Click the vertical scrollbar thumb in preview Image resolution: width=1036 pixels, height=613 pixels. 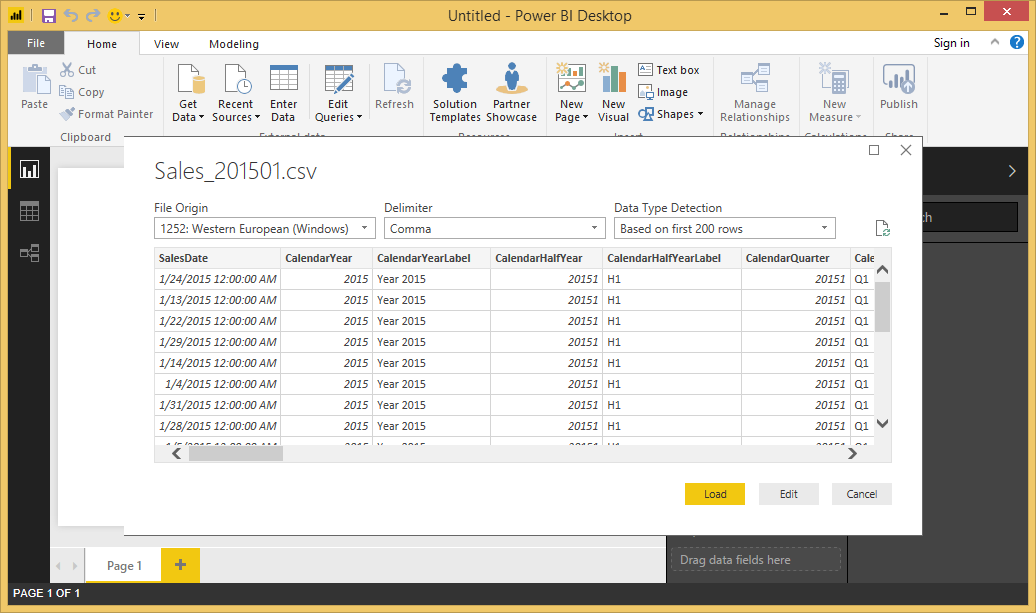[882, 306]
